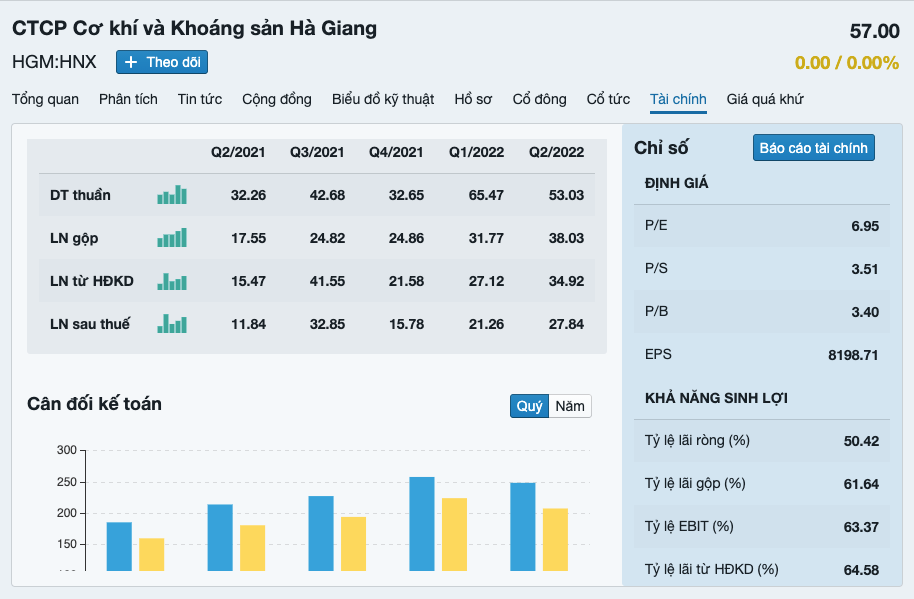The image size is (914, 599).
Task: Click the Tỷ lệ lãi từ HĐKD (%) row
Action: 762,569
